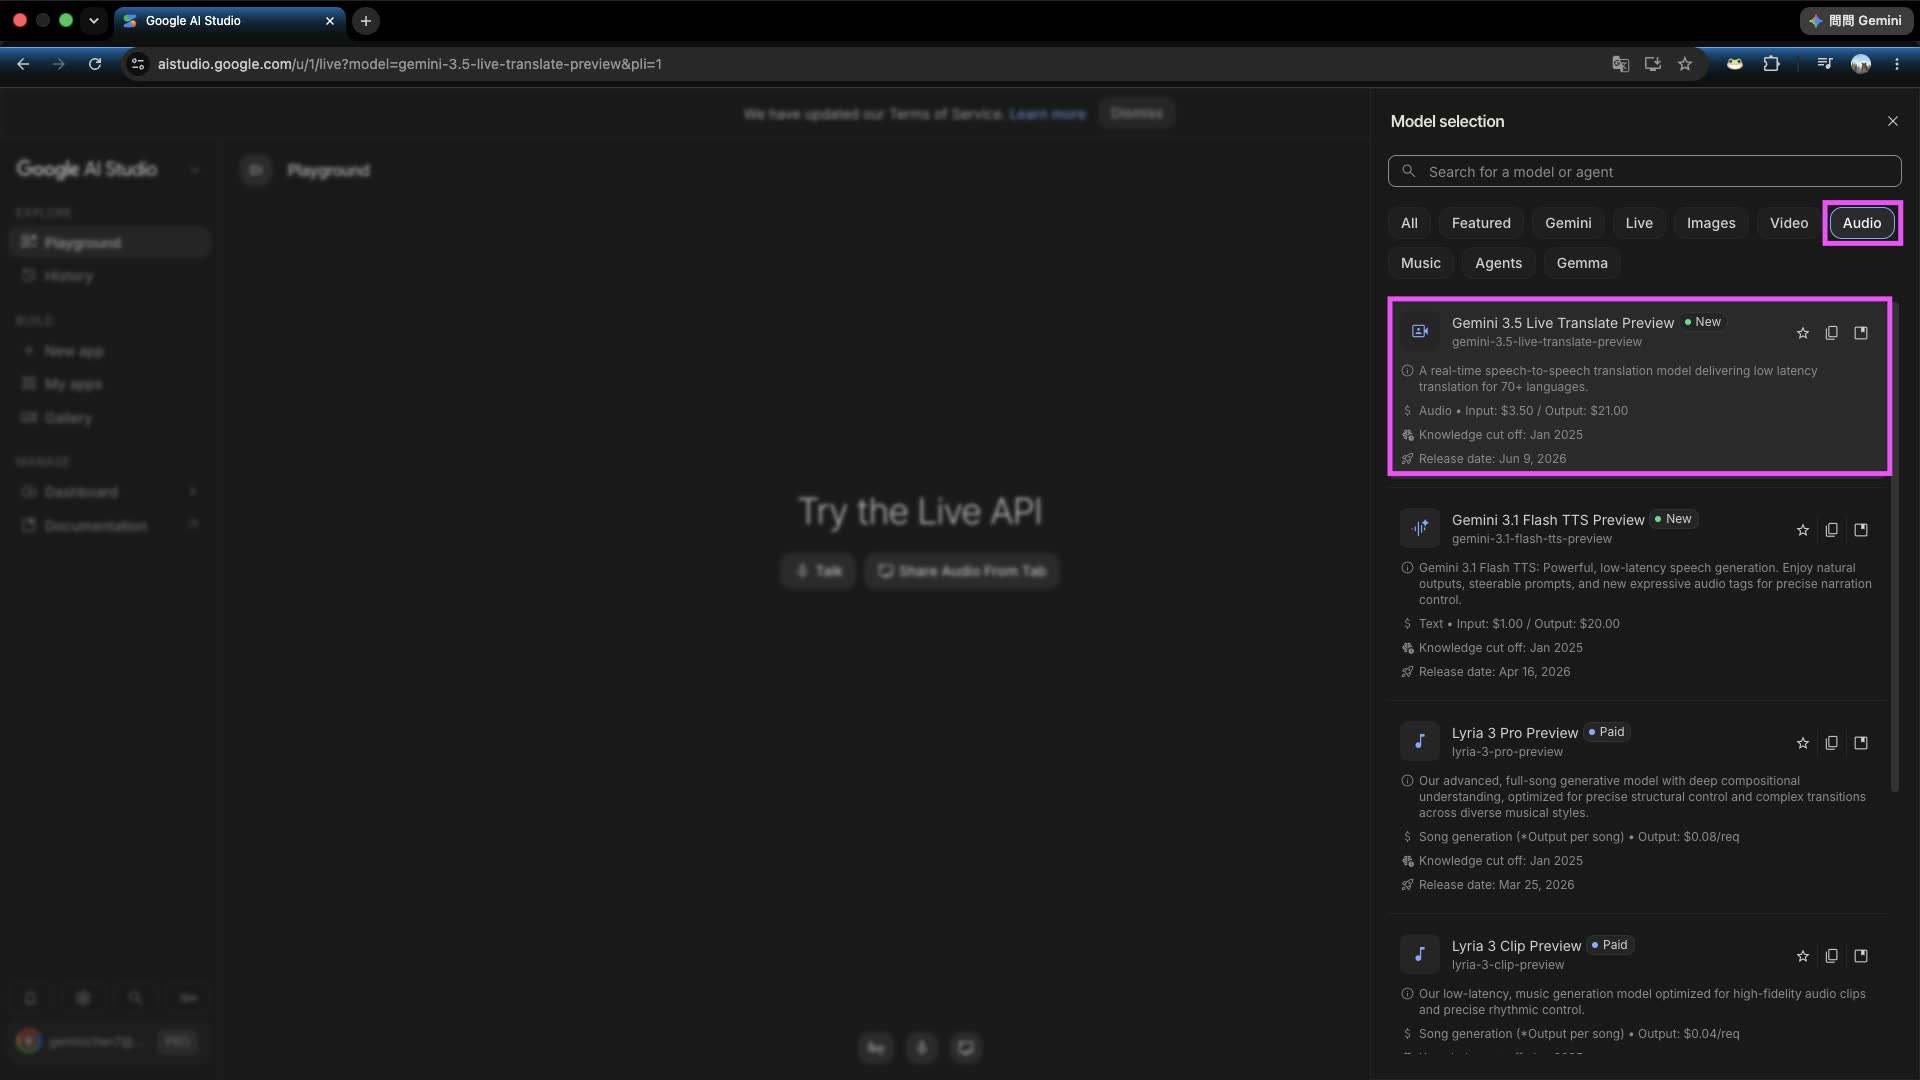Choose the Lyria 3 Clip Preview title
The image size is (1920, 1080).
pos(1517,946)
